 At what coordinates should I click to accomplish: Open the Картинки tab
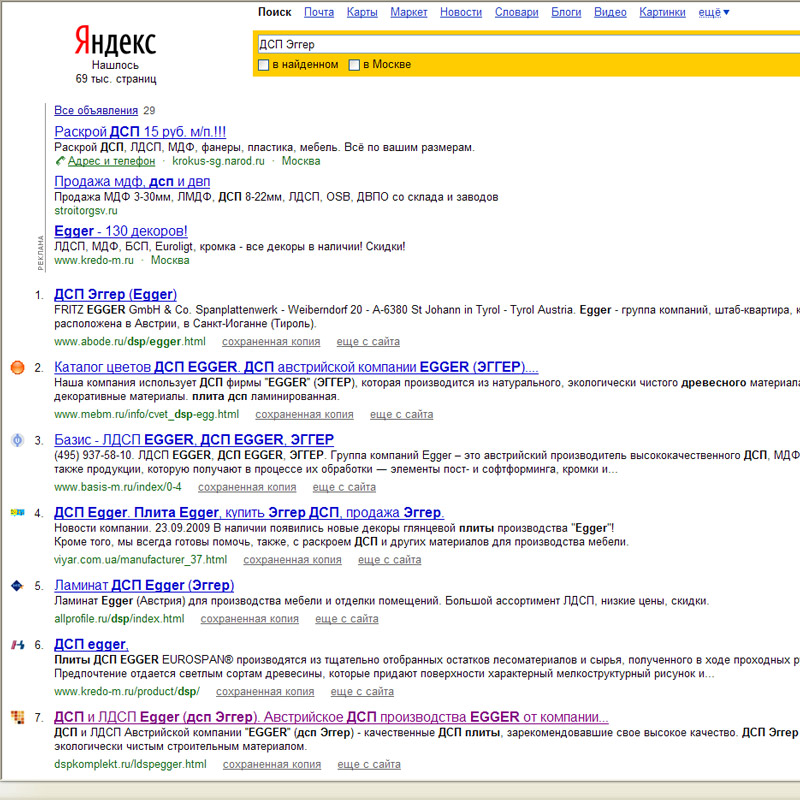[662, 12]
